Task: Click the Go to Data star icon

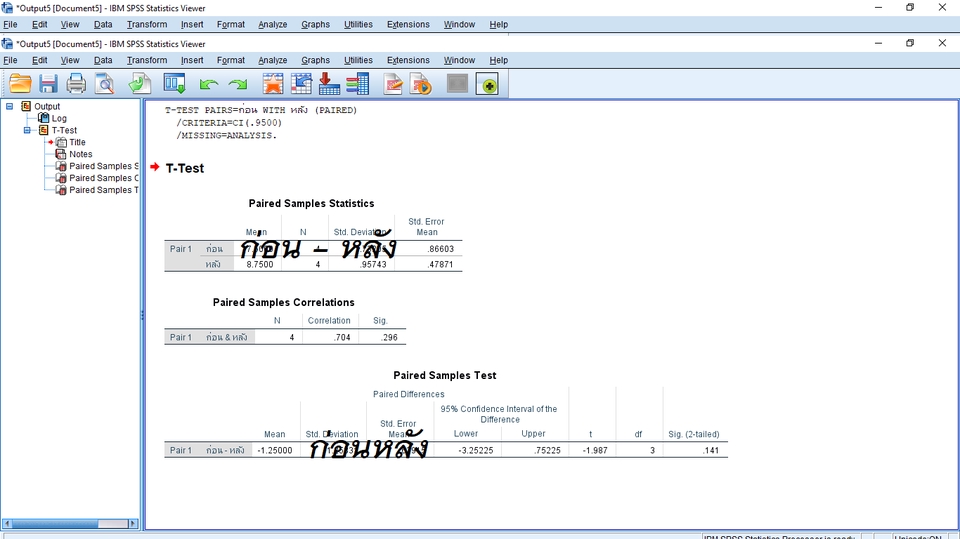Action: (273, 85)
